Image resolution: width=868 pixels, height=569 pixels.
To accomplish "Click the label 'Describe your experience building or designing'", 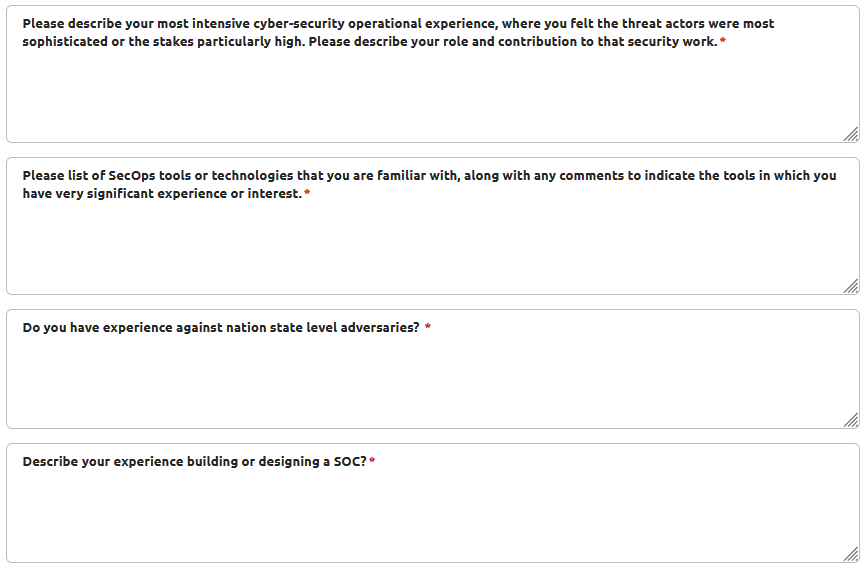I will click(194, 461).
